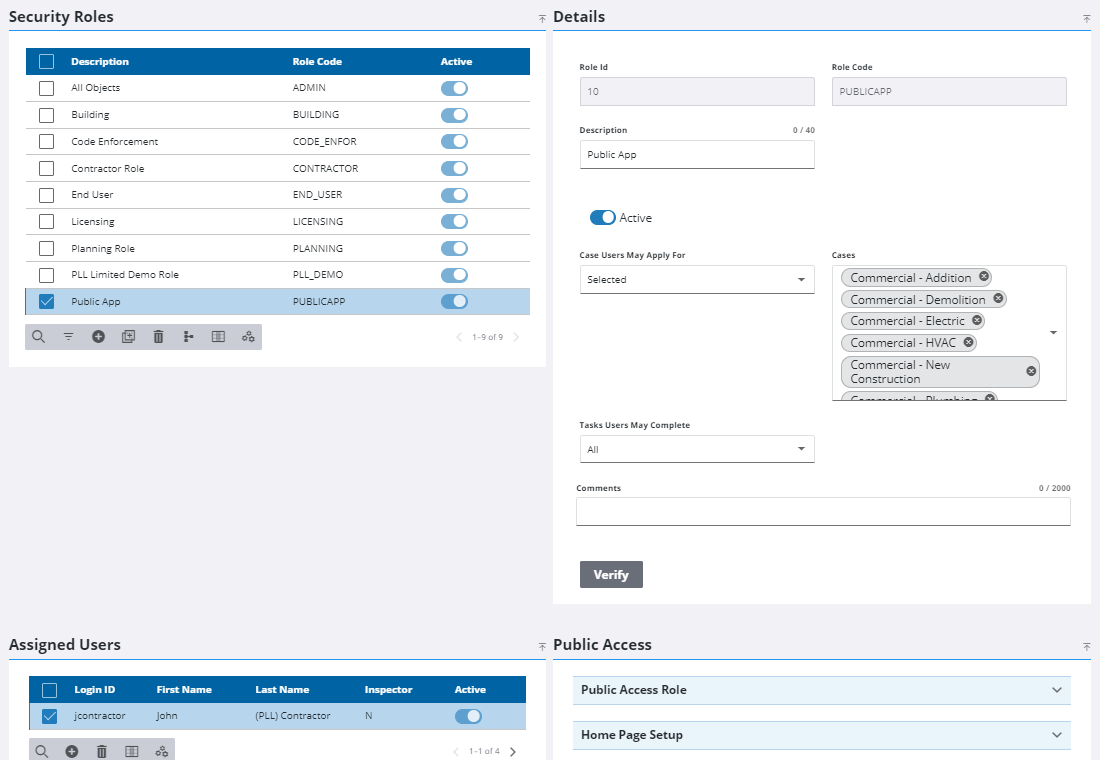Expand the Public Access Role section
Image resolution: width=1100 pixels, height=760 pixels.
821,690
